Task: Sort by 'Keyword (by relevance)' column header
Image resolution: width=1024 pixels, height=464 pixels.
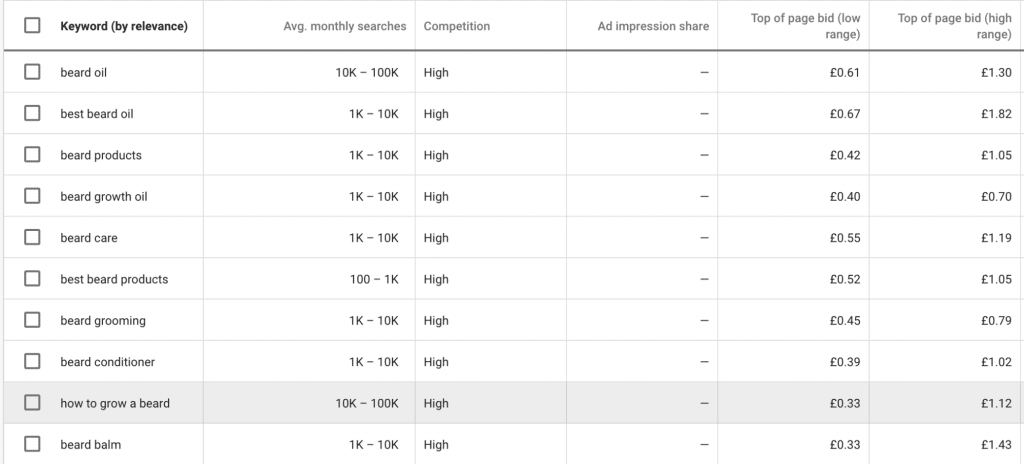Action: tap(124, 26)
